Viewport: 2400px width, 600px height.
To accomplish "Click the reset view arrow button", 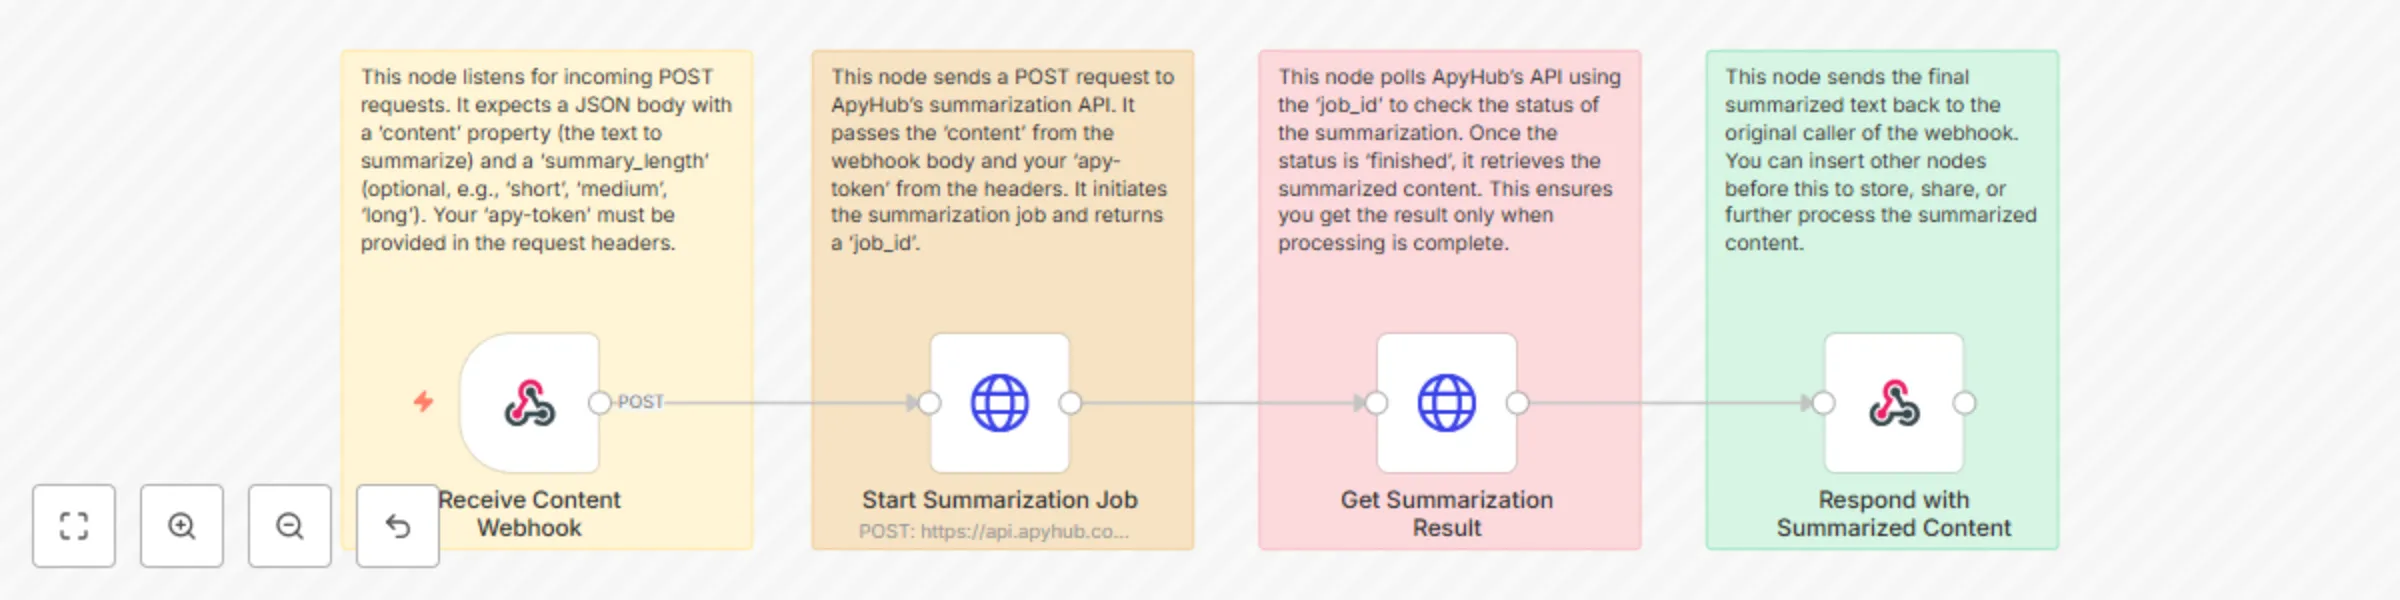I will (x=397, y=524).
